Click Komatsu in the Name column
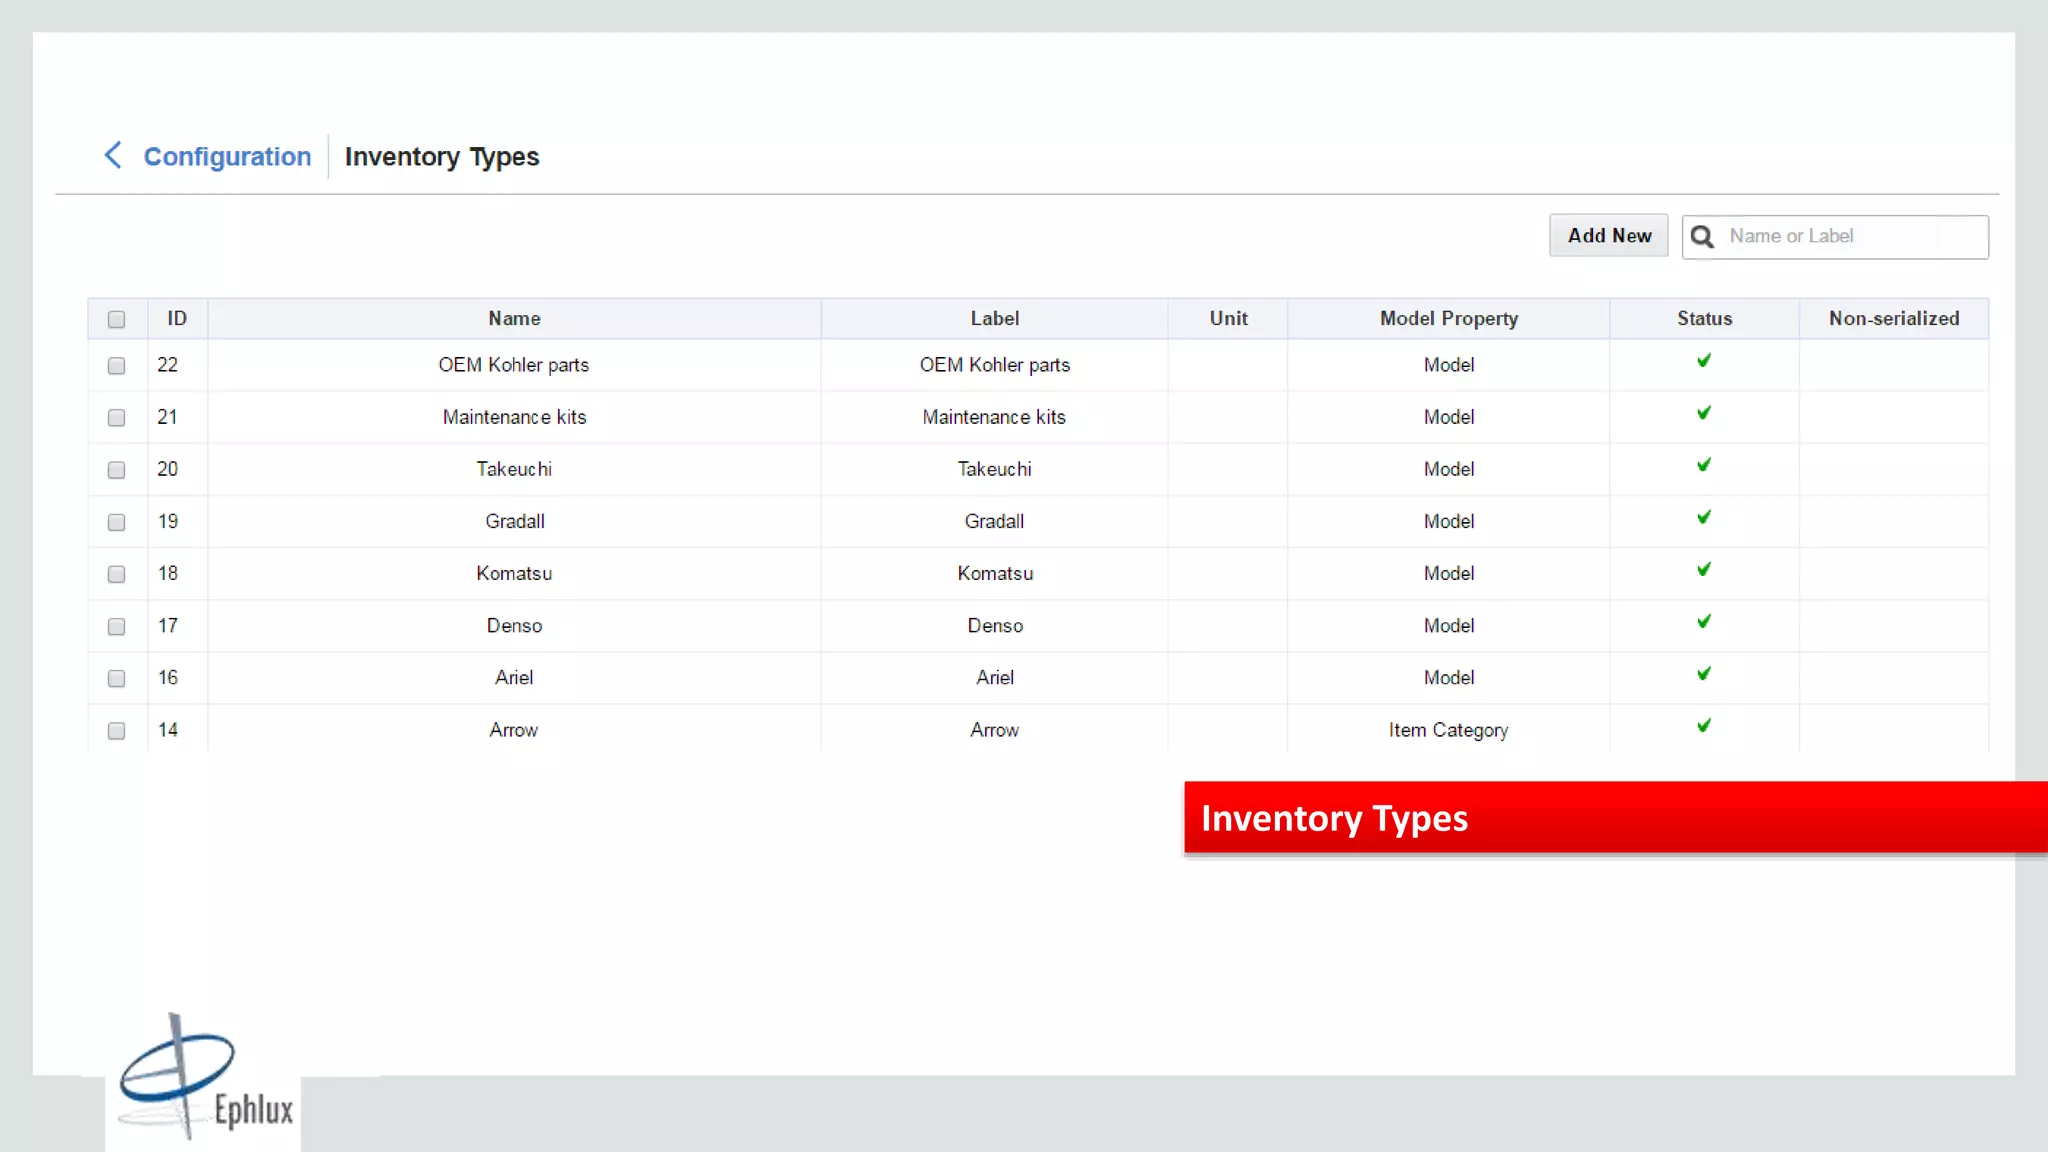The width and height of the screenshot is (2048, 1152). tap(514, 573)
